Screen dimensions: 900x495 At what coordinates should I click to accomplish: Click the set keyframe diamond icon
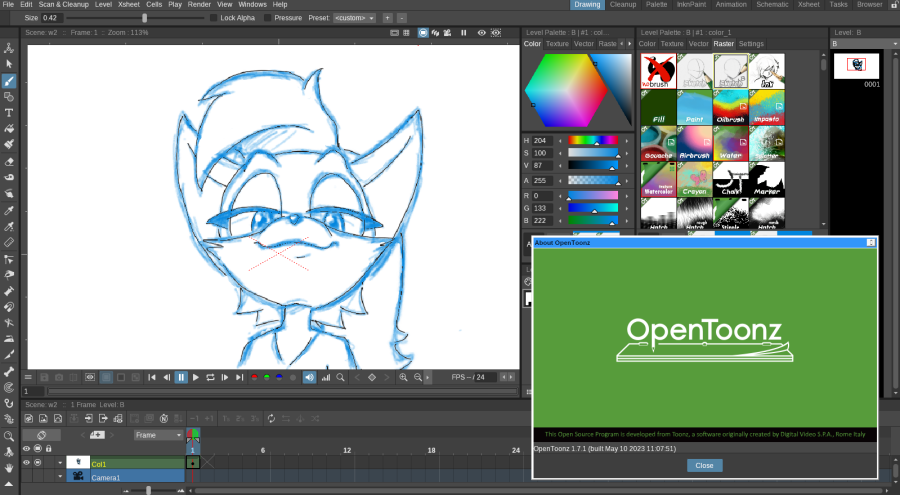372,377
